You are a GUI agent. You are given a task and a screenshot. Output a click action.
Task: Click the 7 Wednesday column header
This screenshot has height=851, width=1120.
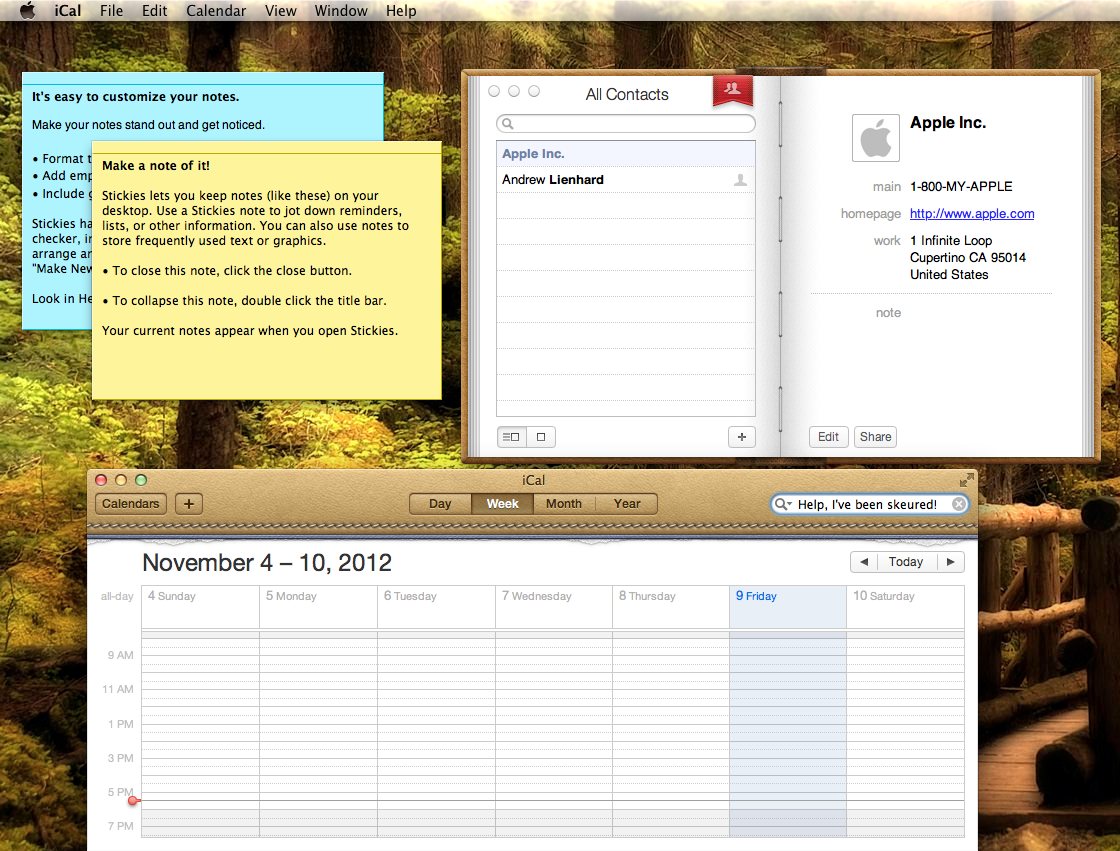pos(536,596)
